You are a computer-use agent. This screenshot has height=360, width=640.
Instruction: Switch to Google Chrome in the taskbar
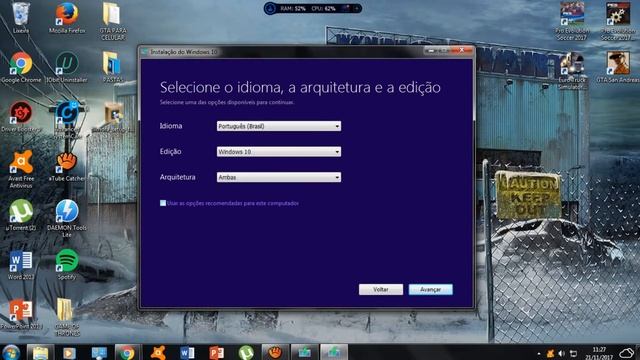coord(127,352)
